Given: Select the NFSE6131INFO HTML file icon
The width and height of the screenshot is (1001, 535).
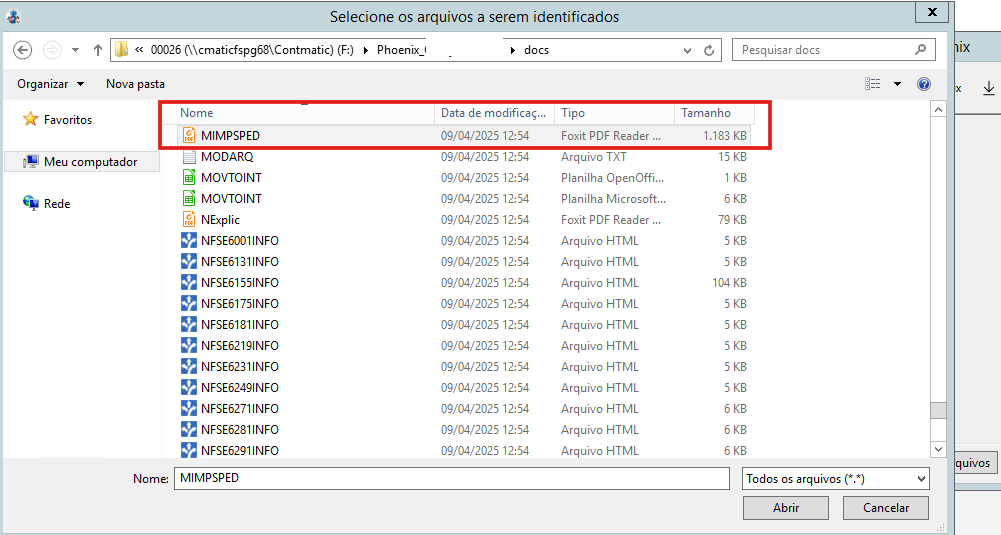Looking at the screenshot, I should (189, 262).
